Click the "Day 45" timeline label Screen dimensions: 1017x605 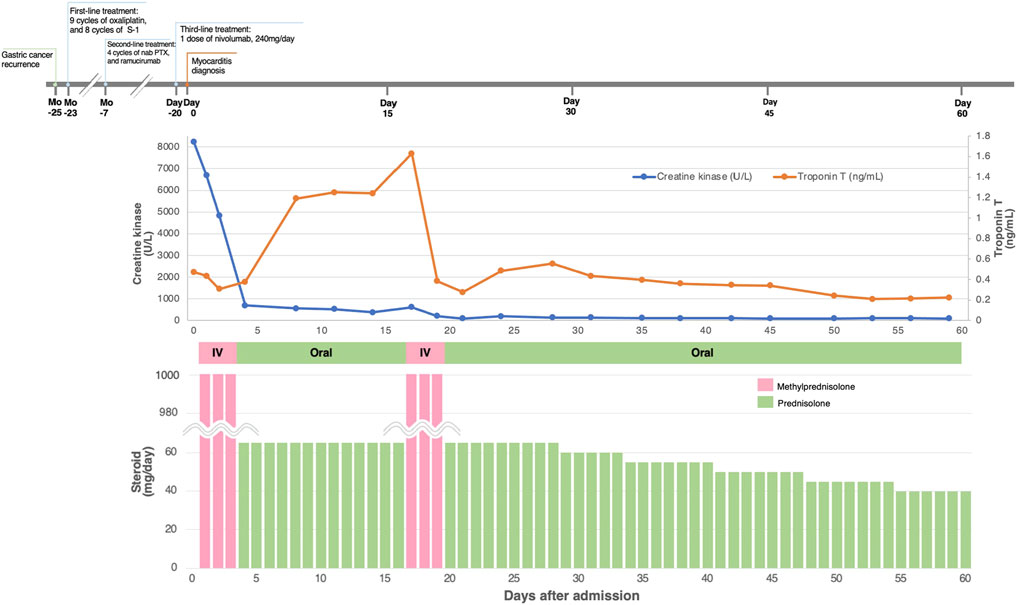[770, 108]
